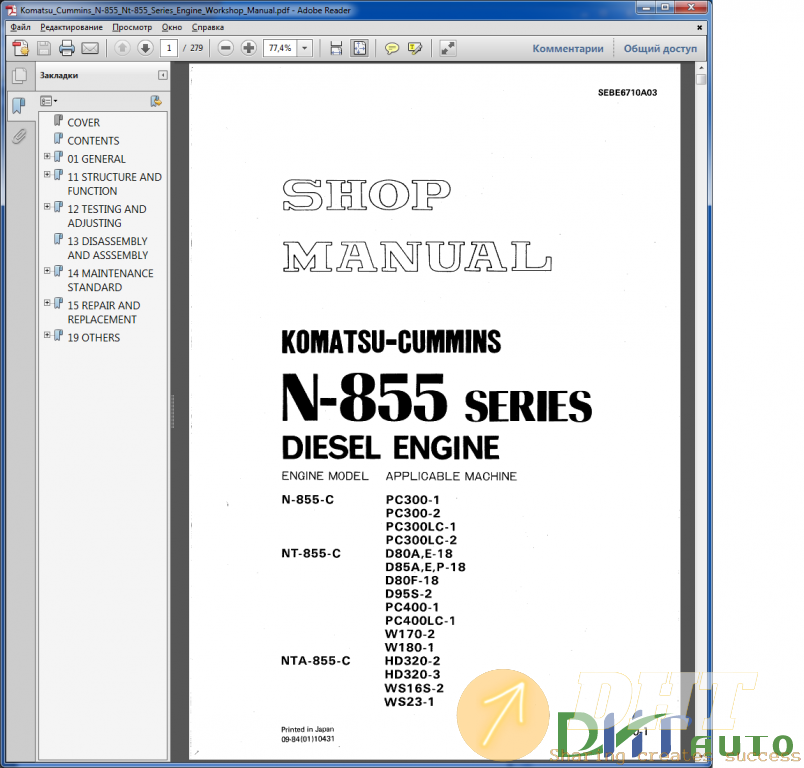
Task: Select 14 MAINTENANCE STANDARD bookmark
Action: click(110, 280)
